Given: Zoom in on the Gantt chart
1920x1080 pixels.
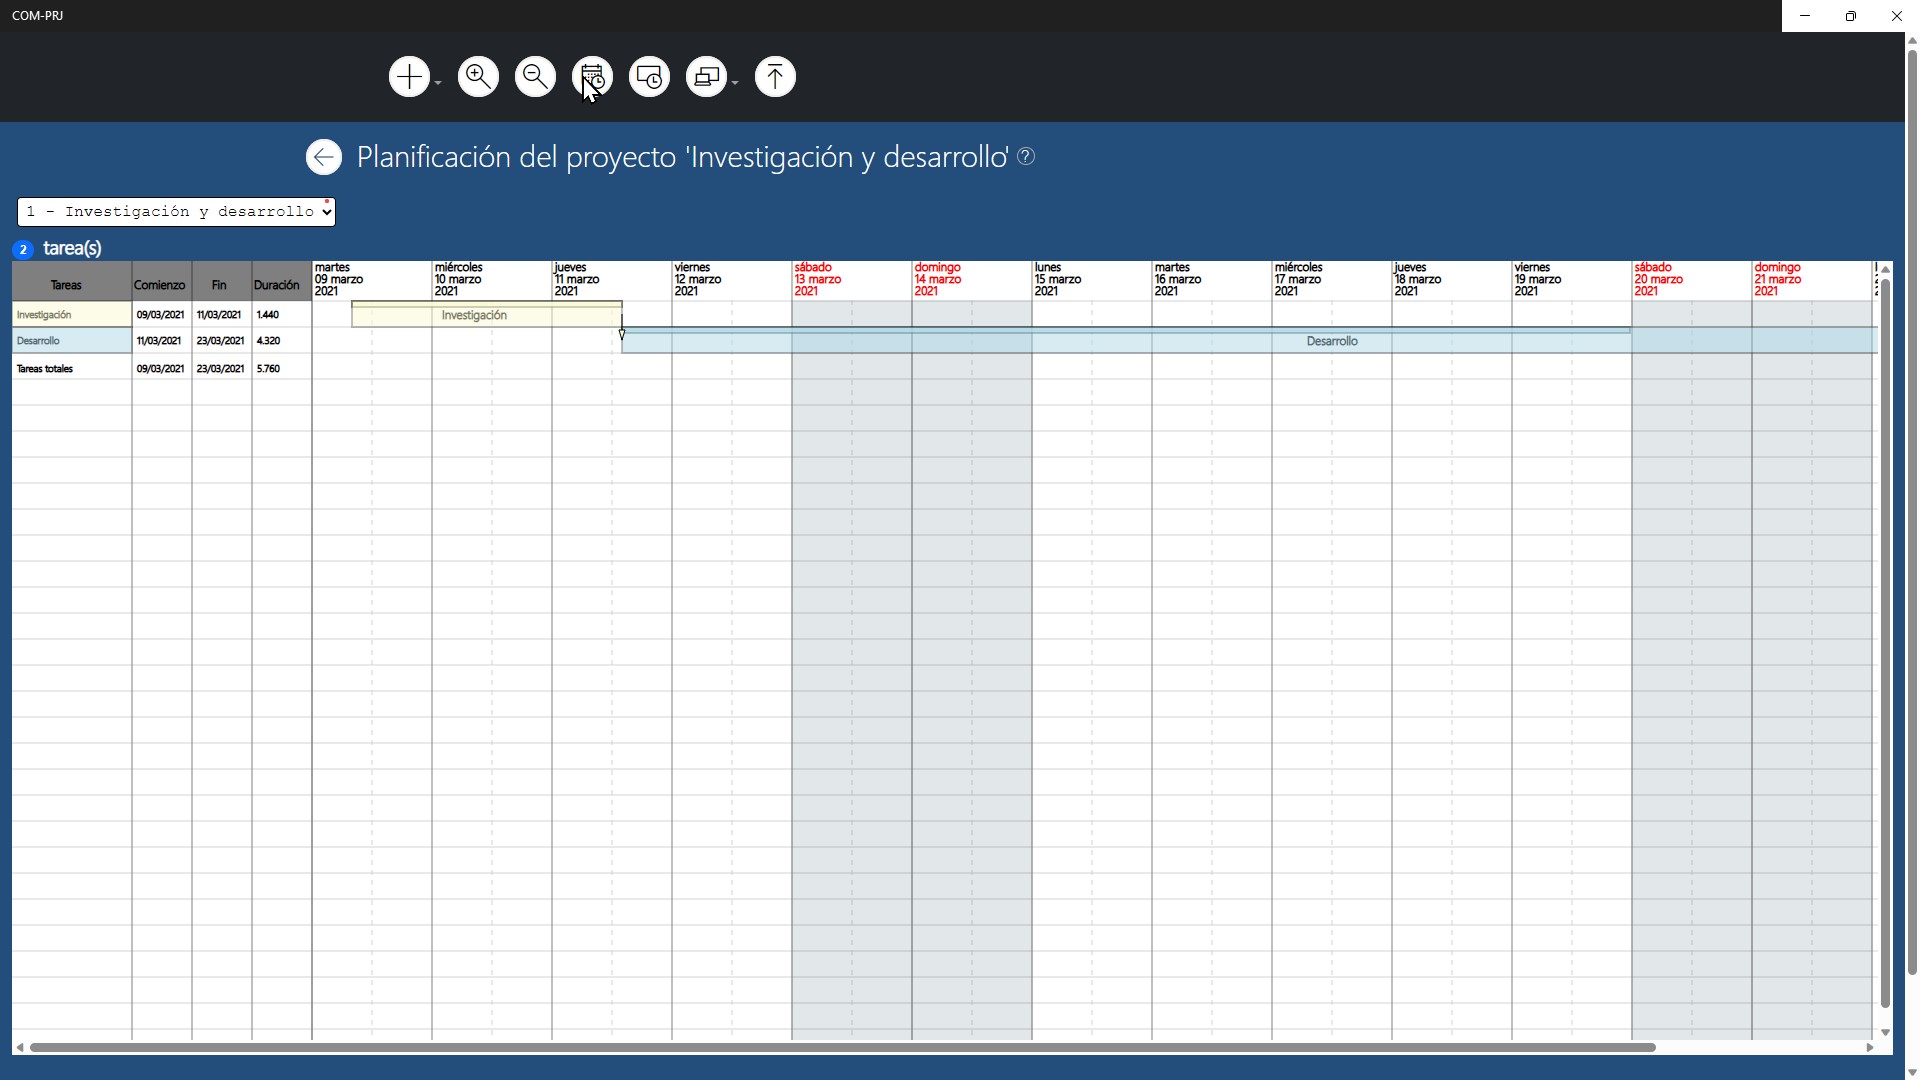Looking at the screenshot, I should pyautogui.click(x=478, y=77).
